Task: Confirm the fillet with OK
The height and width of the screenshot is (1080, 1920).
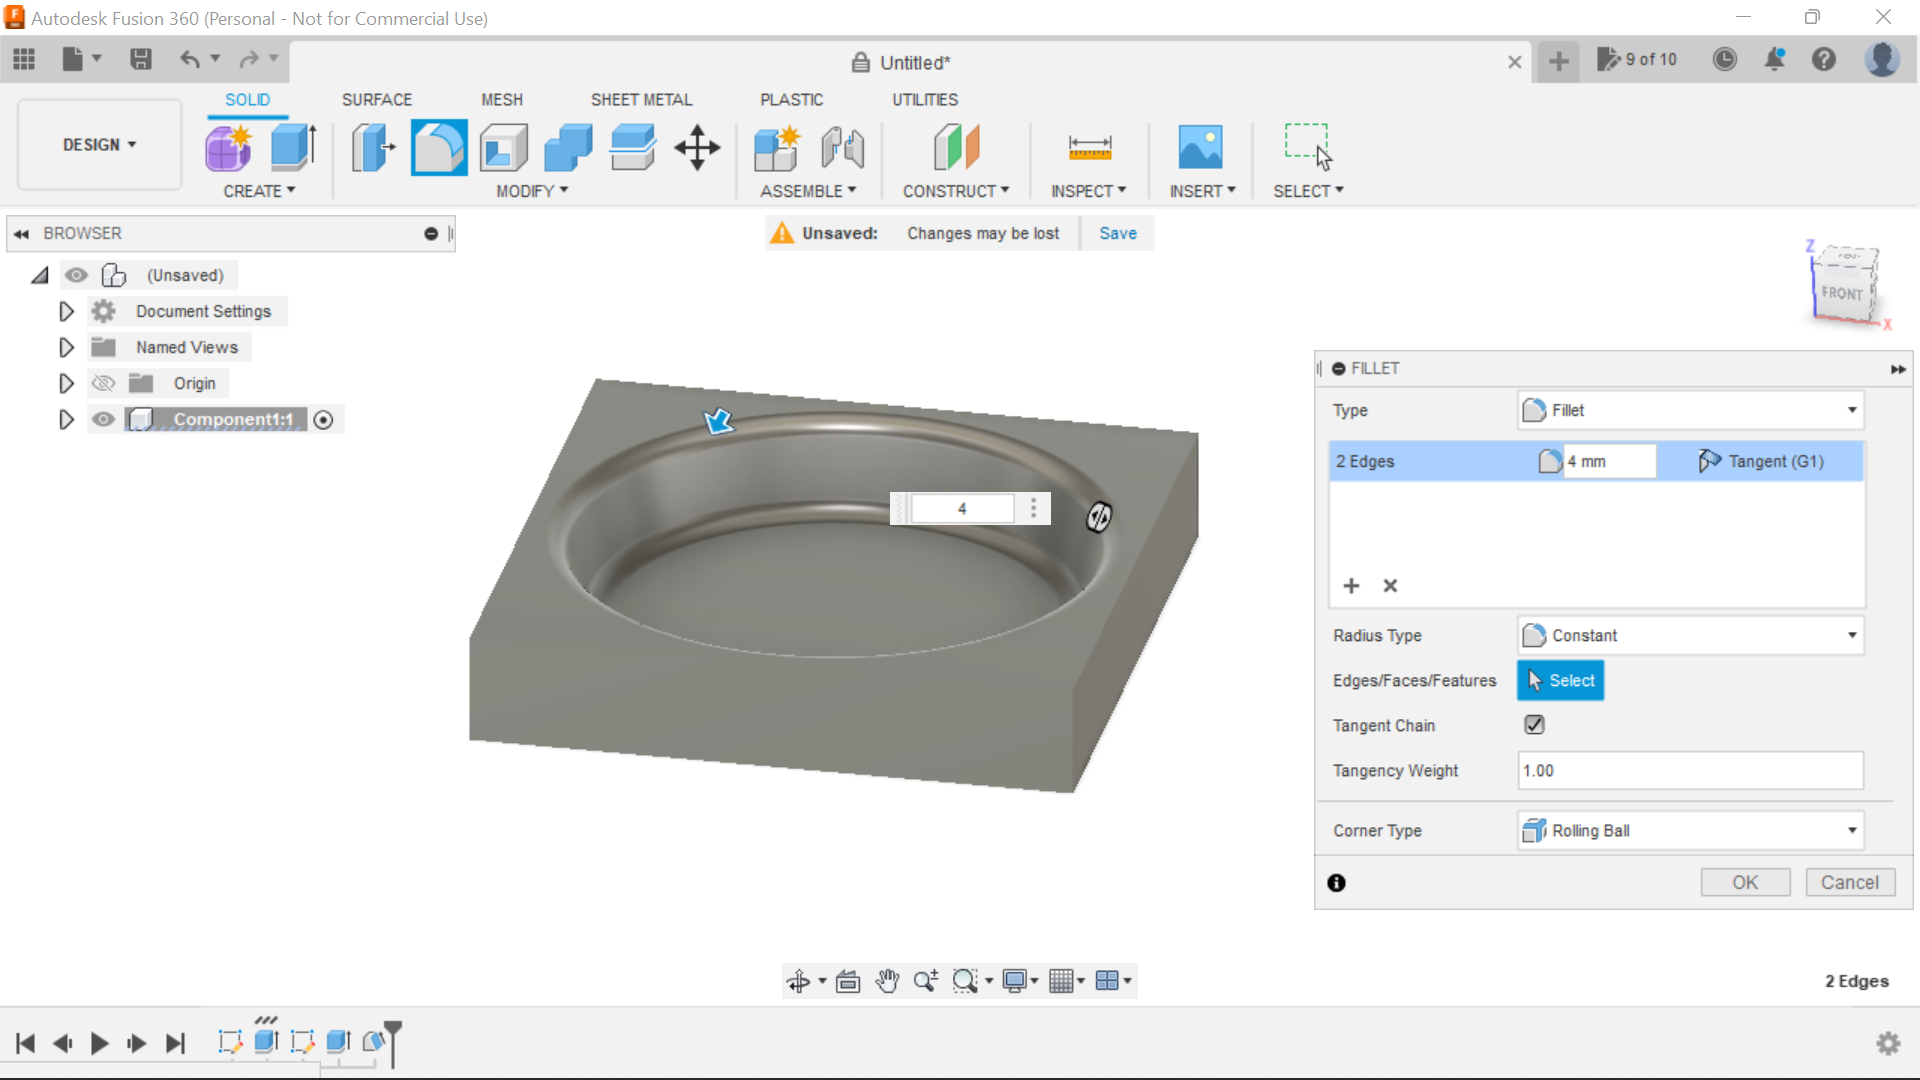Action: [x=1745, y=882]
